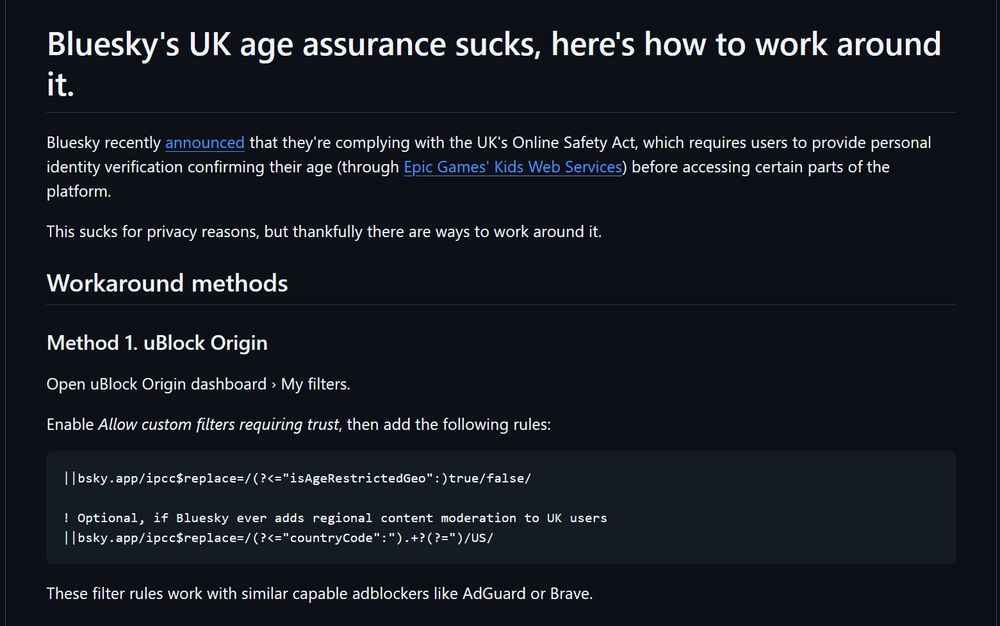Image resolution: width=1000 pixels, height=626 pixels.
Task: Click the sentence about similar capable adblockers
Action: [x=320, y=594]
